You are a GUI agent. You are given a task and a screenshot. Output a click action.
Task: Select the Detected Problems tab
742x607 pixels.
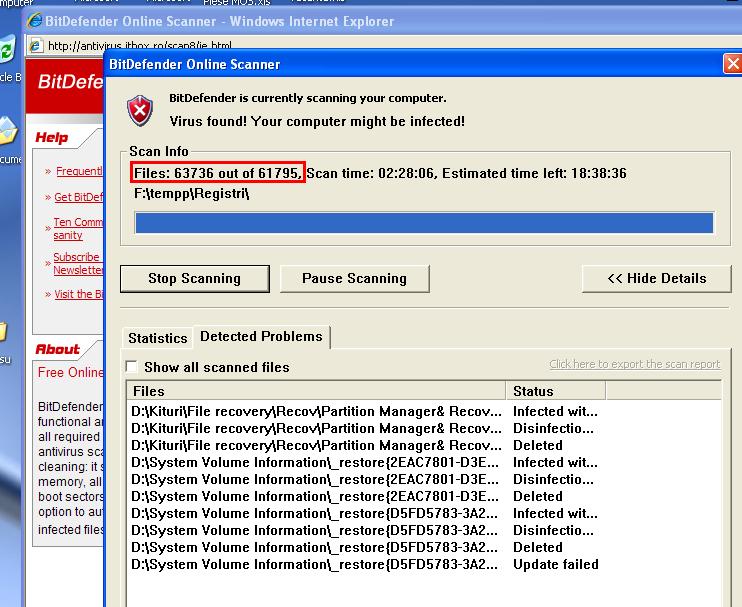pyautogui.click(x=261, y=336)
